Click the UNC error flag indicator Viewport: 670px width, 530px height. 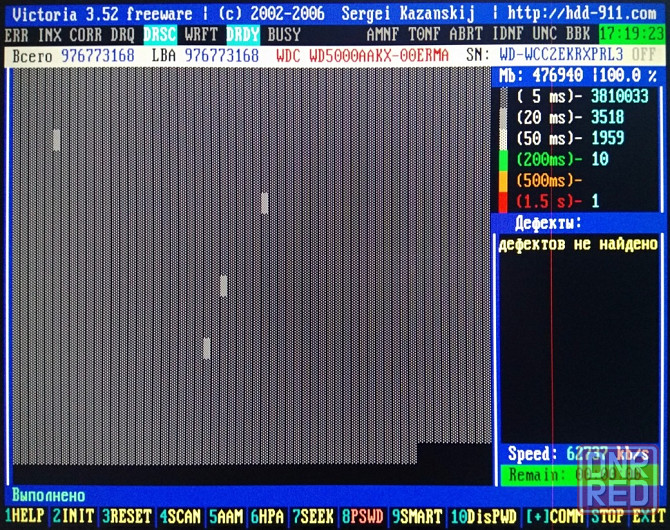(x=544, y=35)
